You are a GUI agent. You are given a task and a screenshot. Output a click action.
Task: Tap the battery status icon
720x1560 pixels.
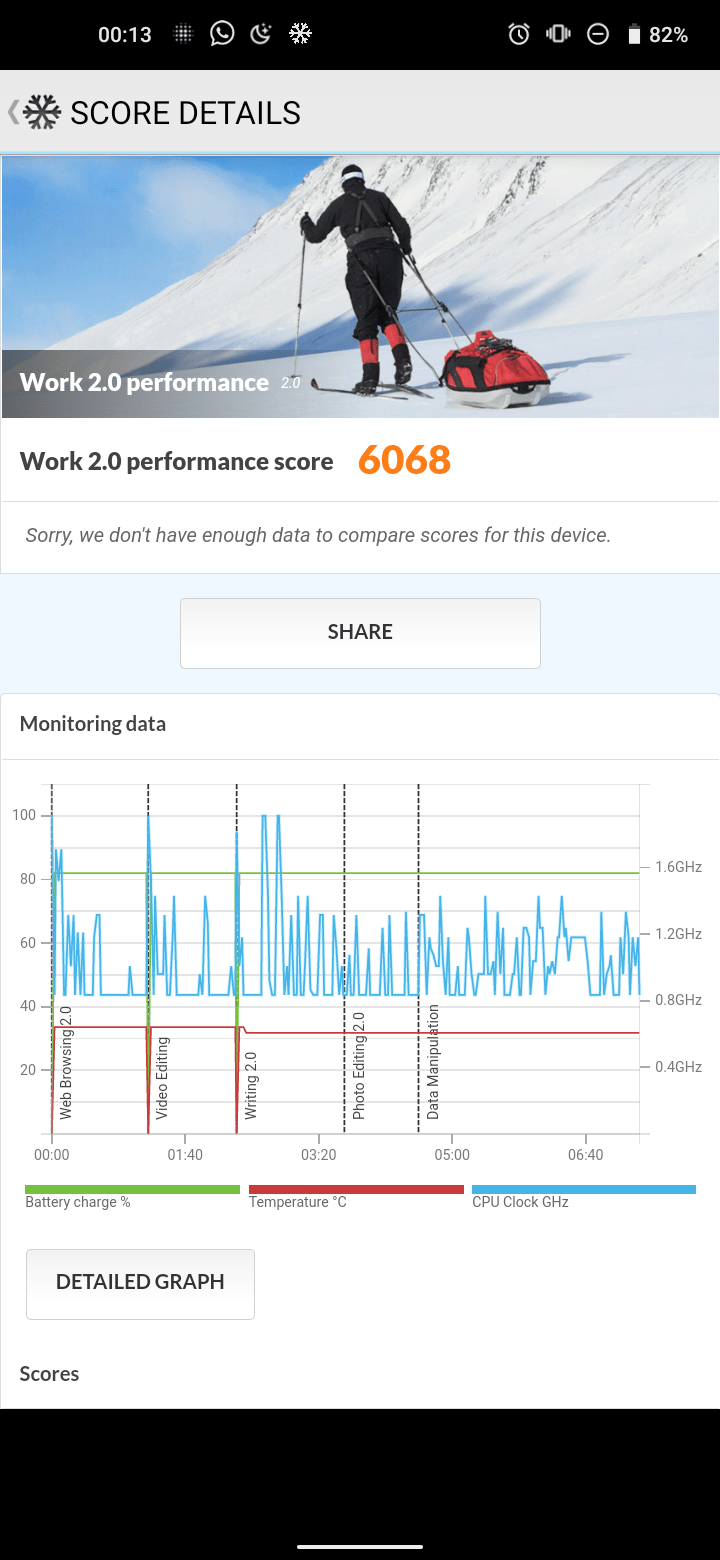pos(633,35)
